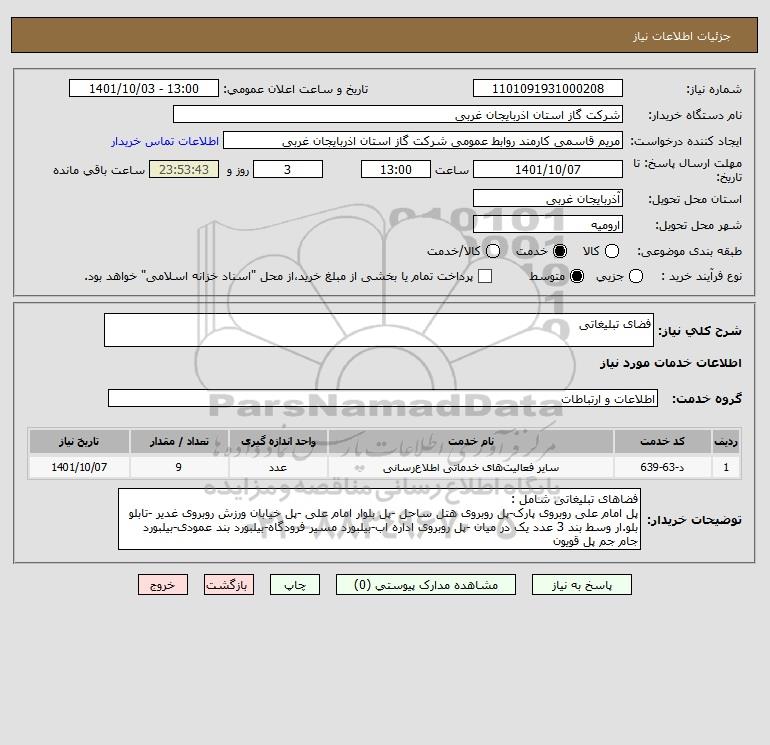Image resolution: width=770 pixels, height=745 pixels.
Task: Toggle the Islamic treasury payment checkbox
Action: 485,276
